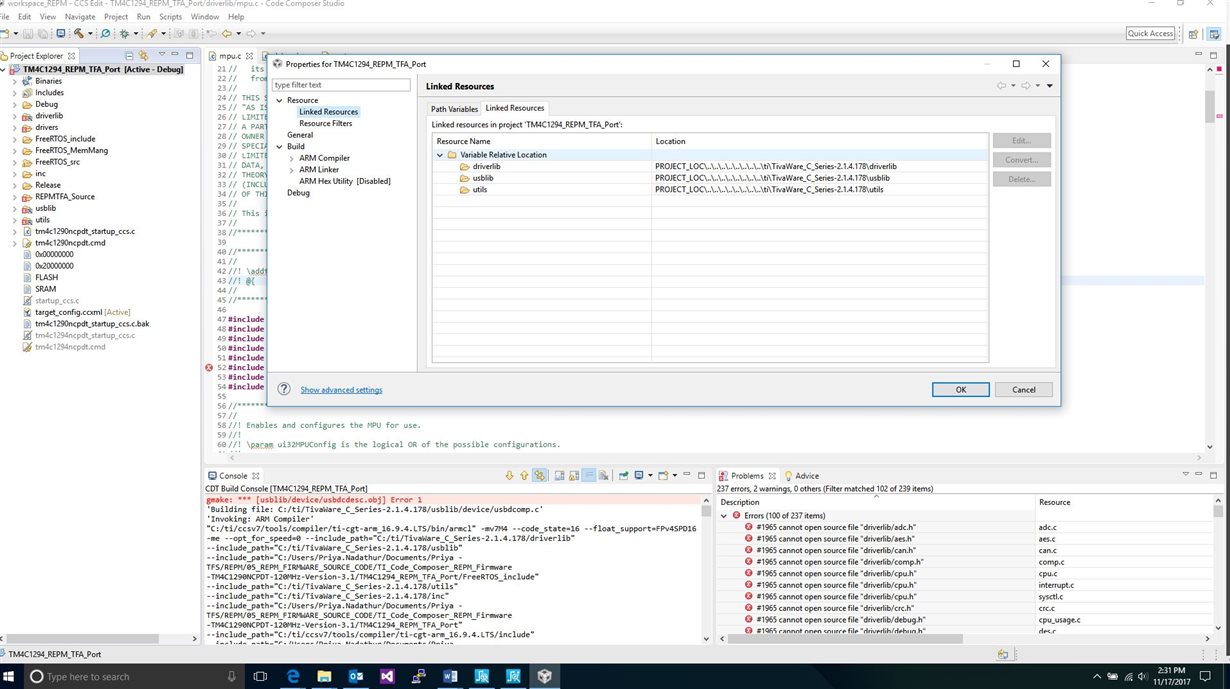Viewport: 1230px width, 689px height.
Task: Collapse Variable Relative Location group
Action: coord(439,155)
